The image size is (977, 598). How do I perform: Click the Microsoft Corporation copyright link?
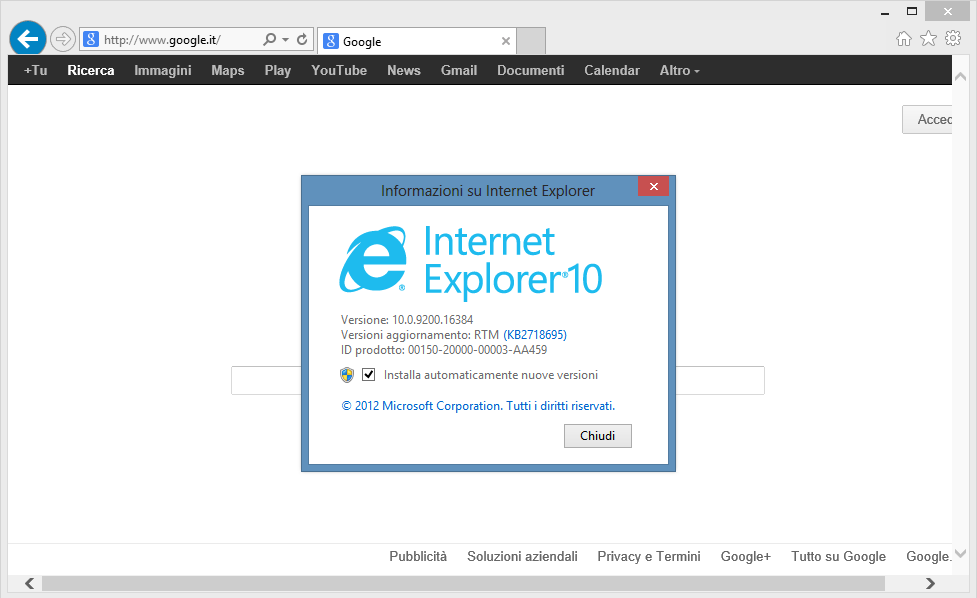(478, 406)
